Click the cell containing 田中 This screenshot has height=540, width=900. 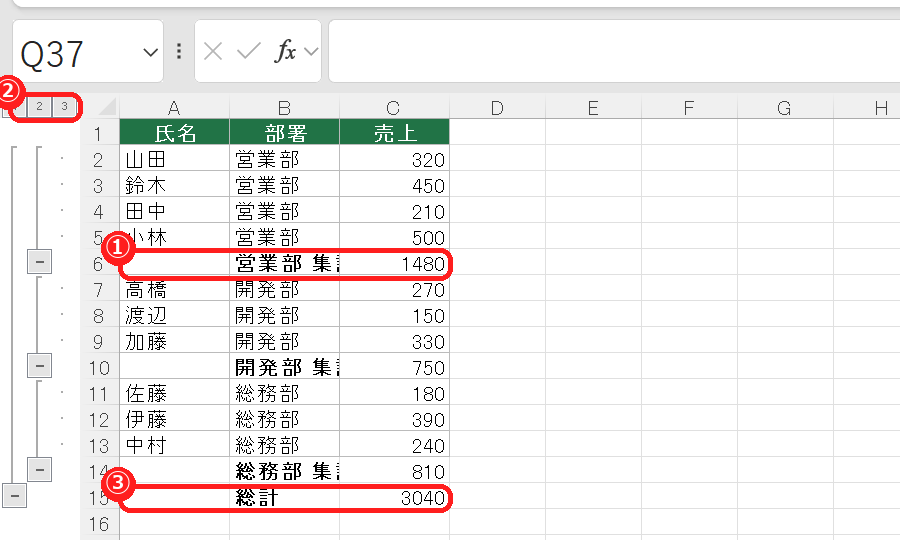click(174, 211)
